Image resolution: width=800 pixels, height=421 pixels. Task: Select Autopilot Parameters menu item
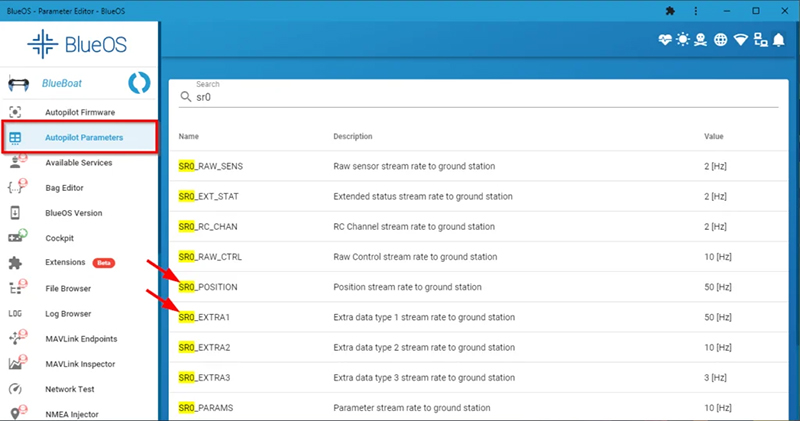point(83,137)
